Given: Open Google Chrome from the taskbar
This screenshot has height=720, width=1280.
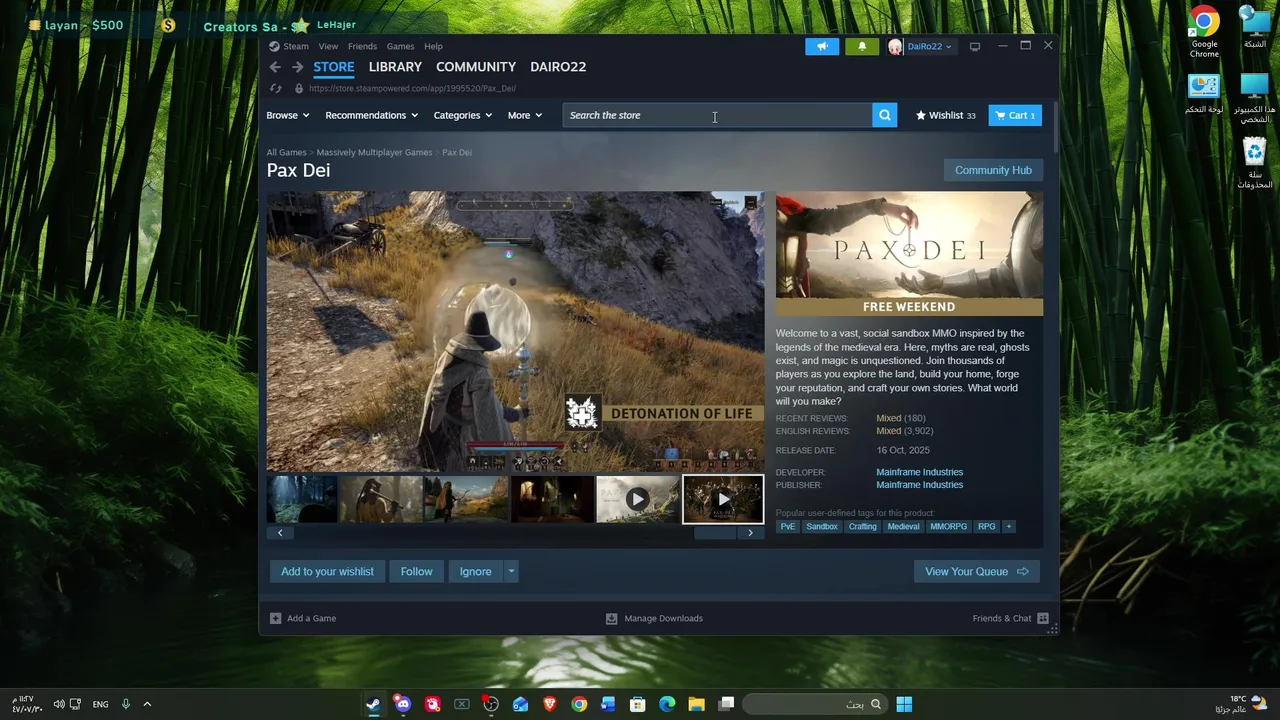Looking at the screenshot, I should (x=579, y=704).
